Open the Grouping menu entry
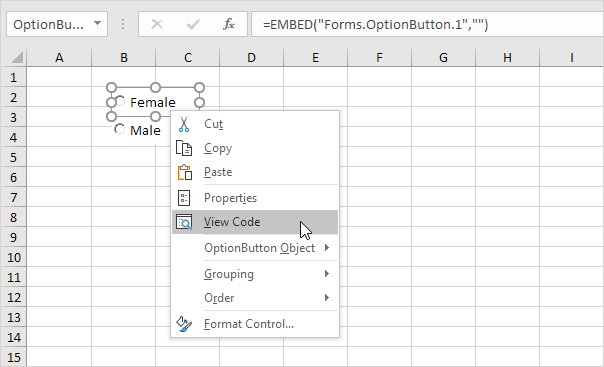This screenshot has width=604, height=367. point(255,273)
